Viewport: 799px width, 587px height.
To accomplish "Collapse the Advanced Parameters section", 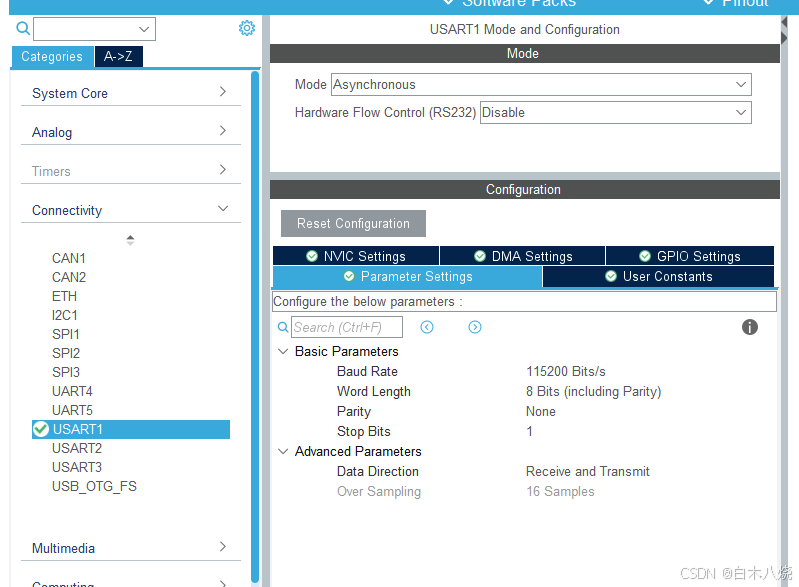I will click(x=283, y=451).
